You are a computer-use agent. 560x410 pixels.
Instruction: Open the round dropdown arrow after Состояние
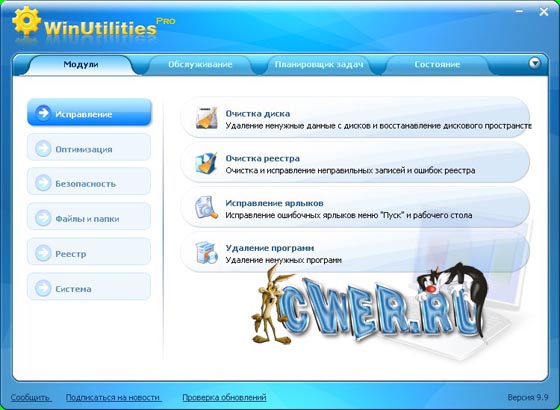[534, 63]
